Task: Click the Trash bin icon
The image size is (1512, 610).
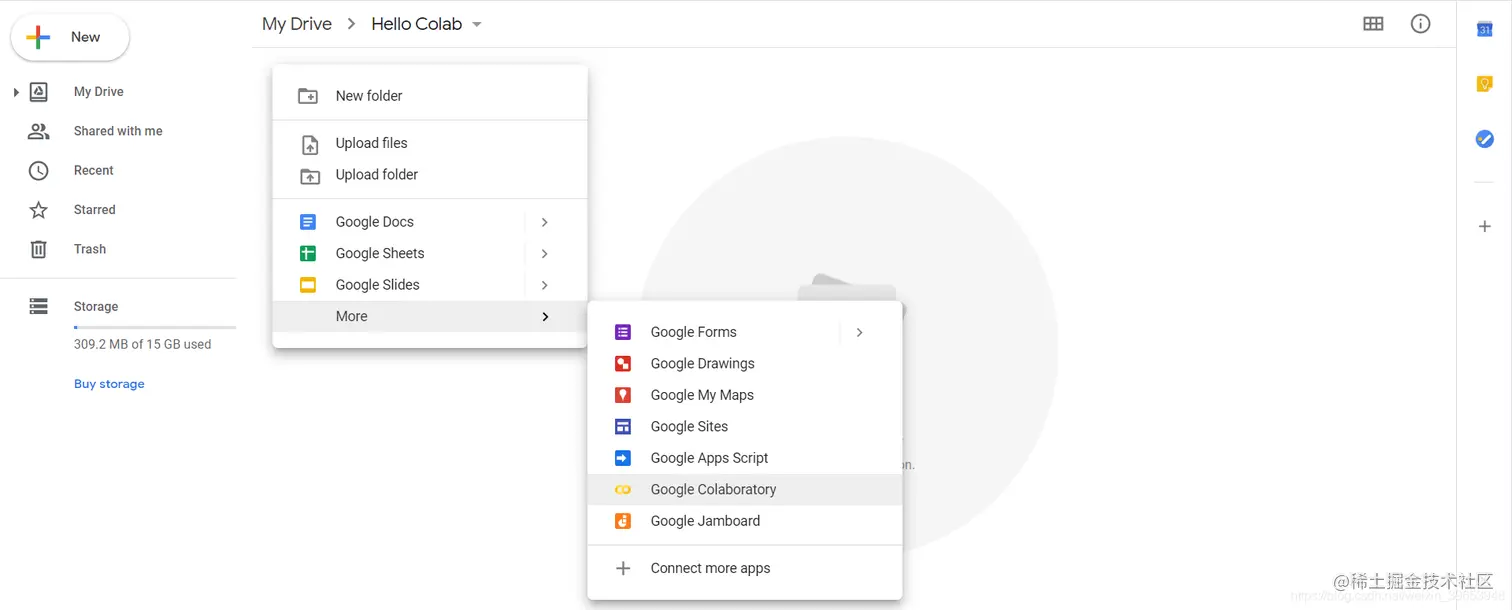Action: click(x=38, y=249)
